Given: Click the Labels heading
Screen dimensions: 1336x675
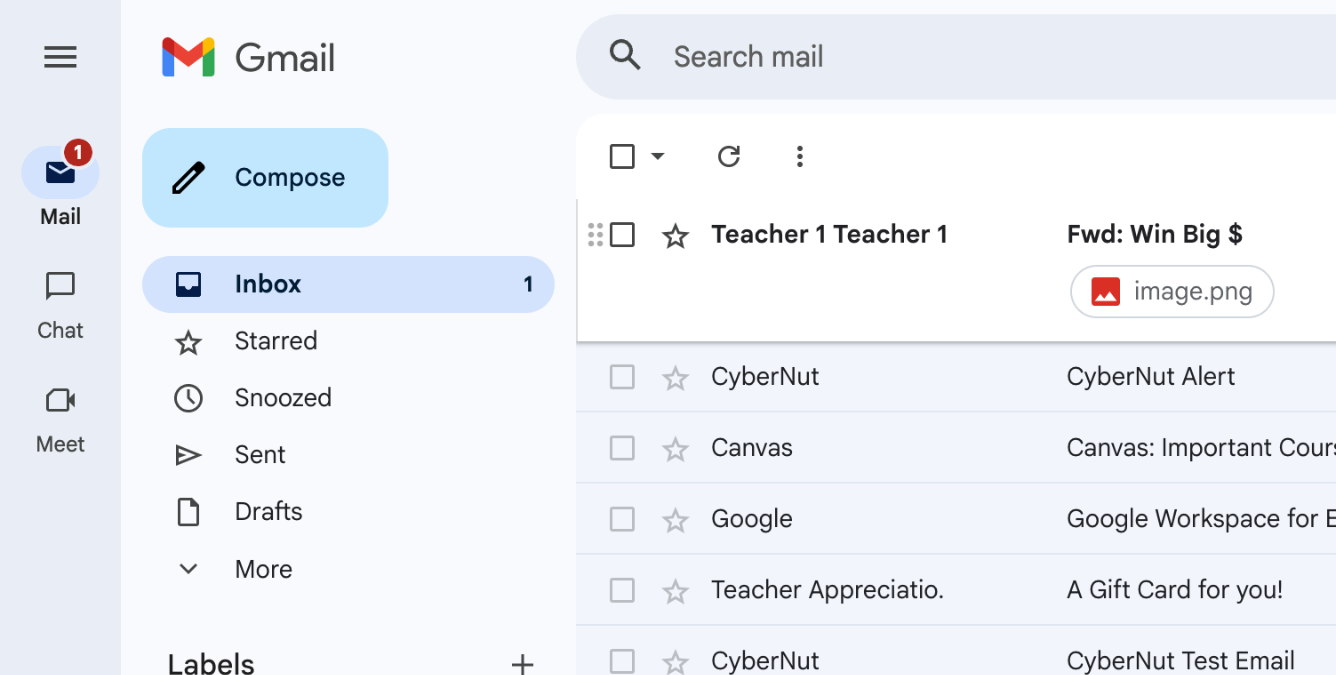Looking at the screenshot, I should pos(211,664).
